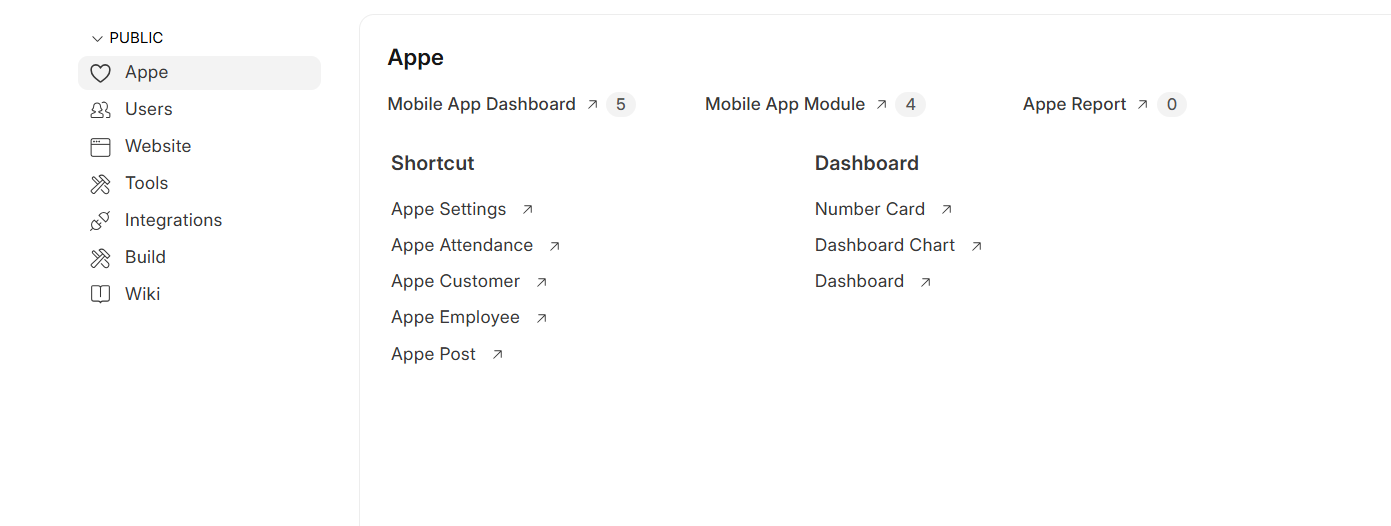
Task: Select Wiki in the sidebar
Action: click(142, 294)
